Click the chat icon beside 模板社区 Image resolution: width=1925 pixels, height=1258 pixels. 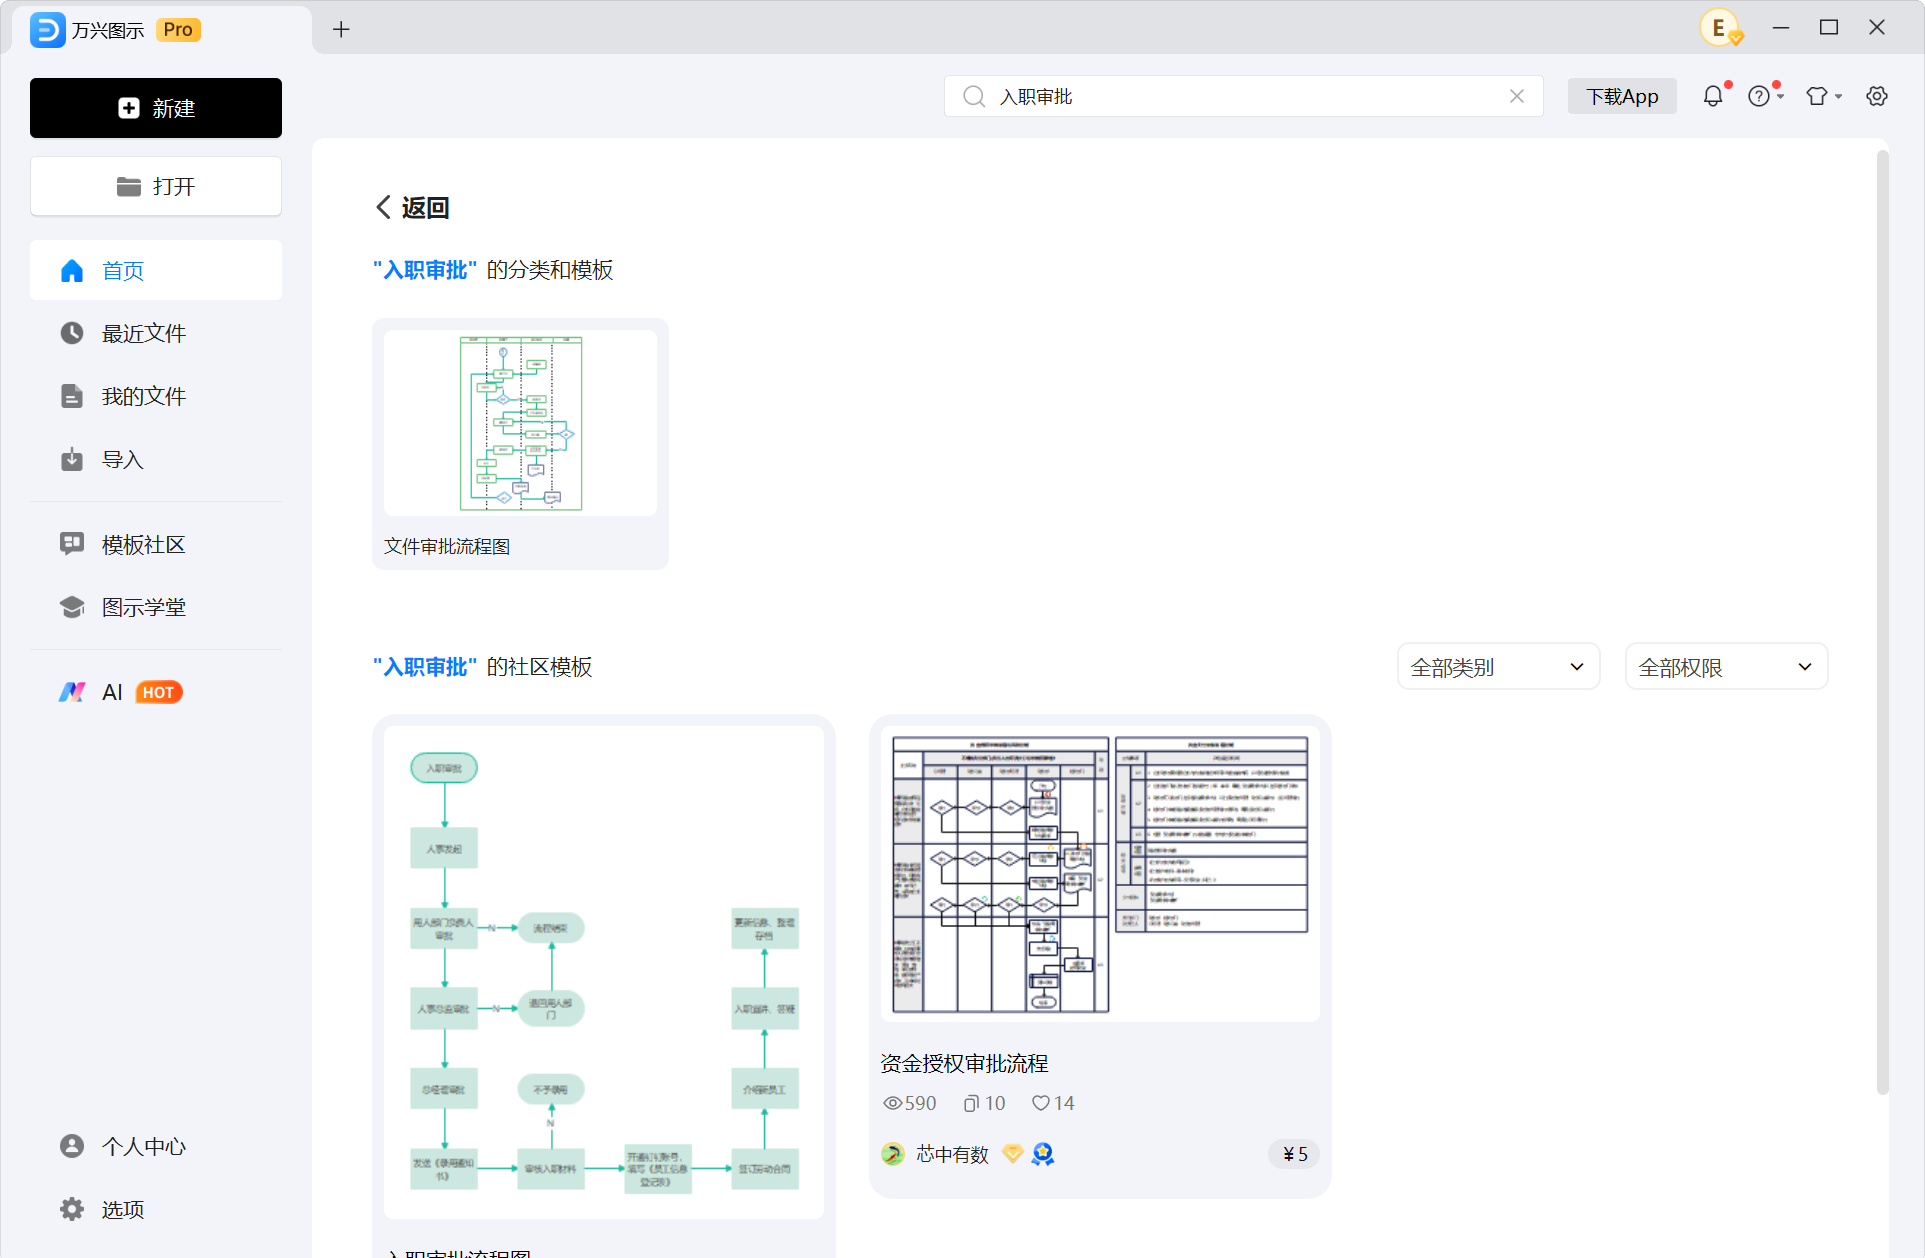pyautogui.click(x=72, y=544)
